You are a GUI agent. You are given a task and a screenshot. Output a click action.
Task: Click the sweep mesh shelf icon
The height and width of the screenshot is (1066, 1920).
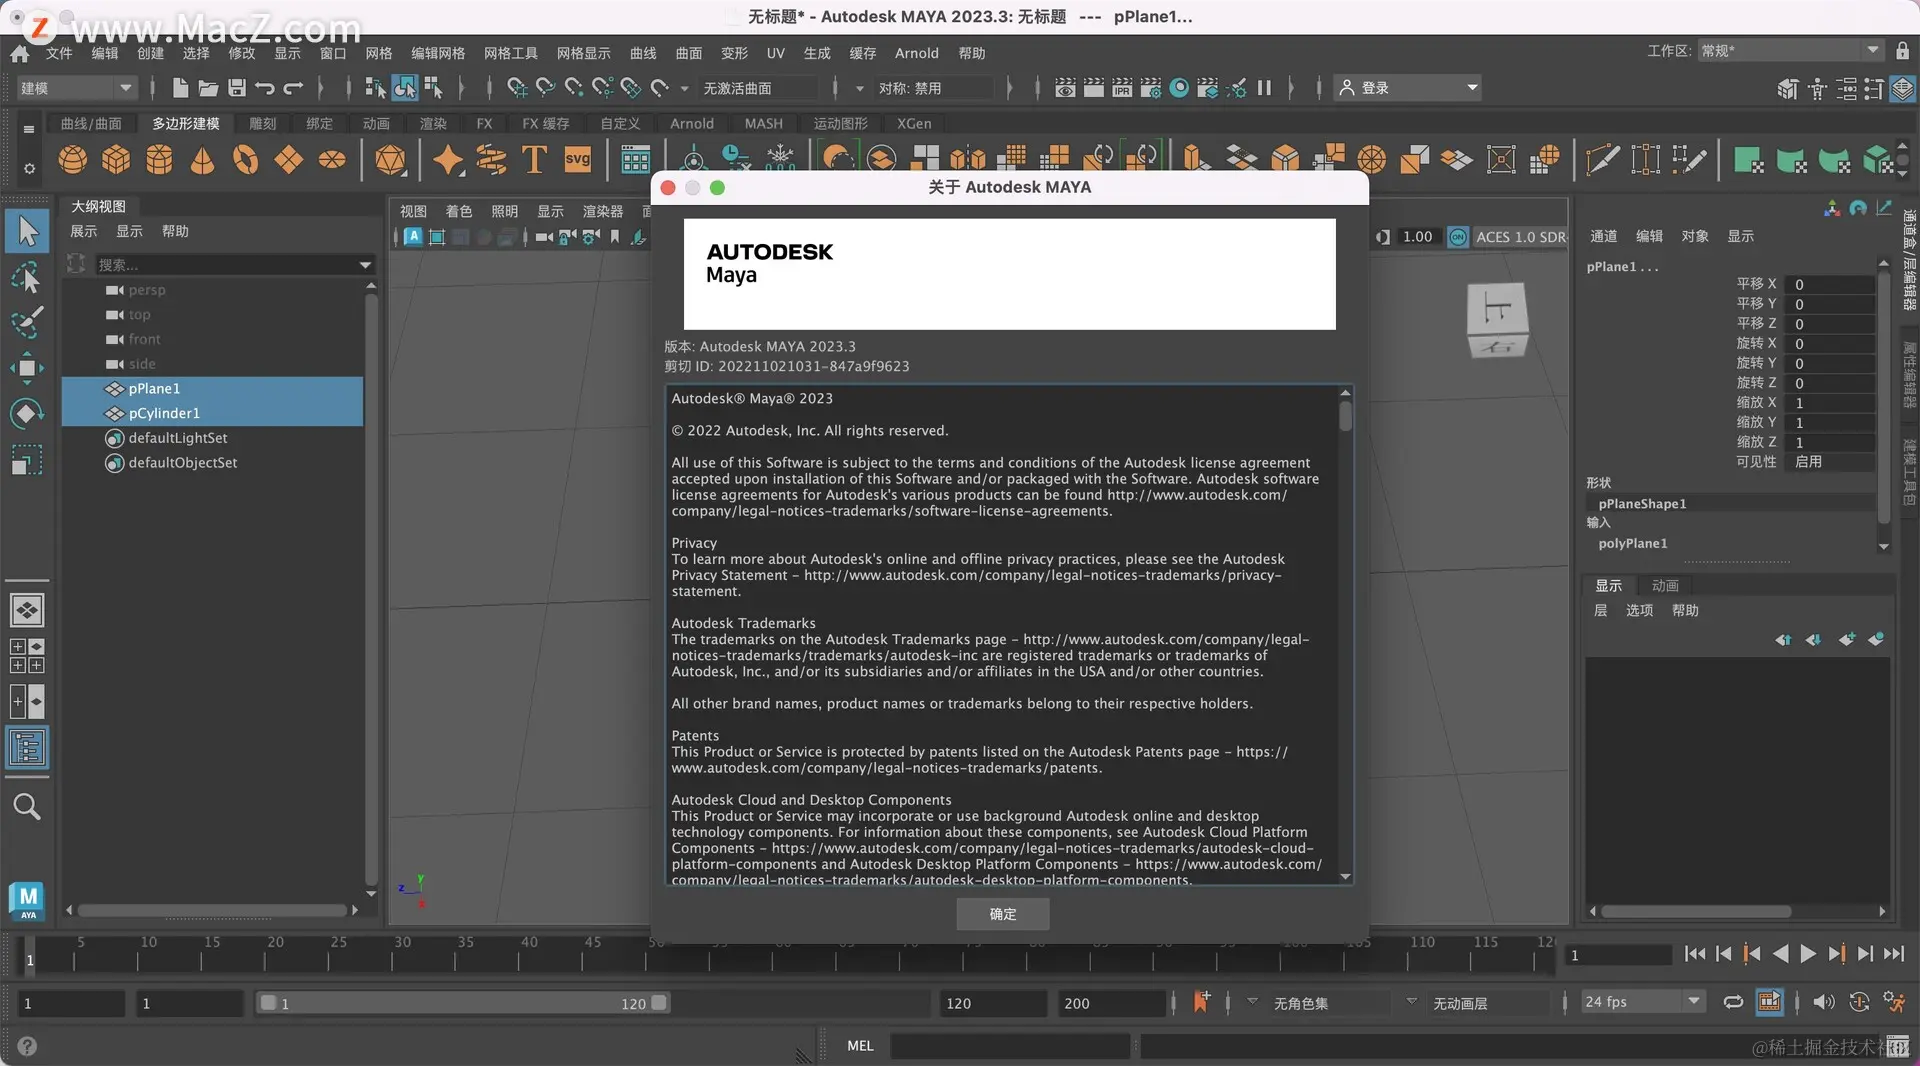(x=491, y=159)
